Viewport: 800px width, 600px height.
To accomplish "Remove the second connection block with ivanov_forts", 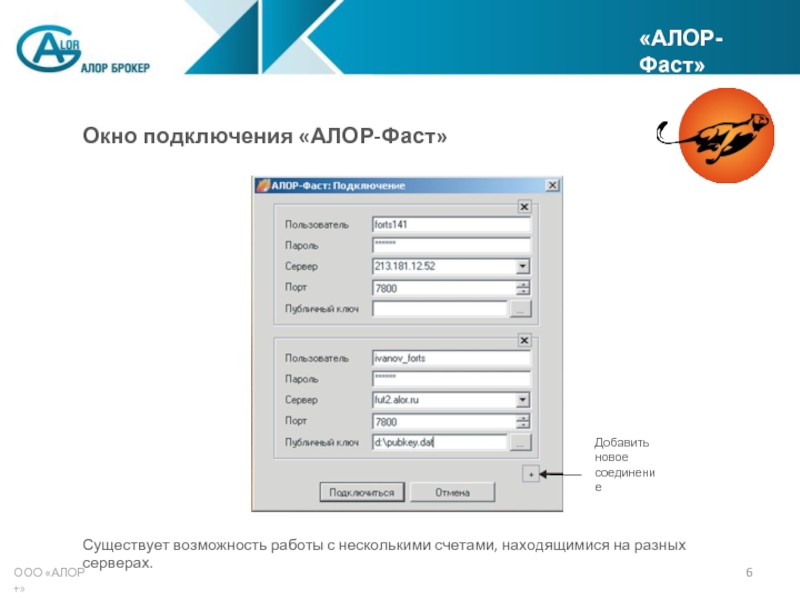I will (524, 340).
